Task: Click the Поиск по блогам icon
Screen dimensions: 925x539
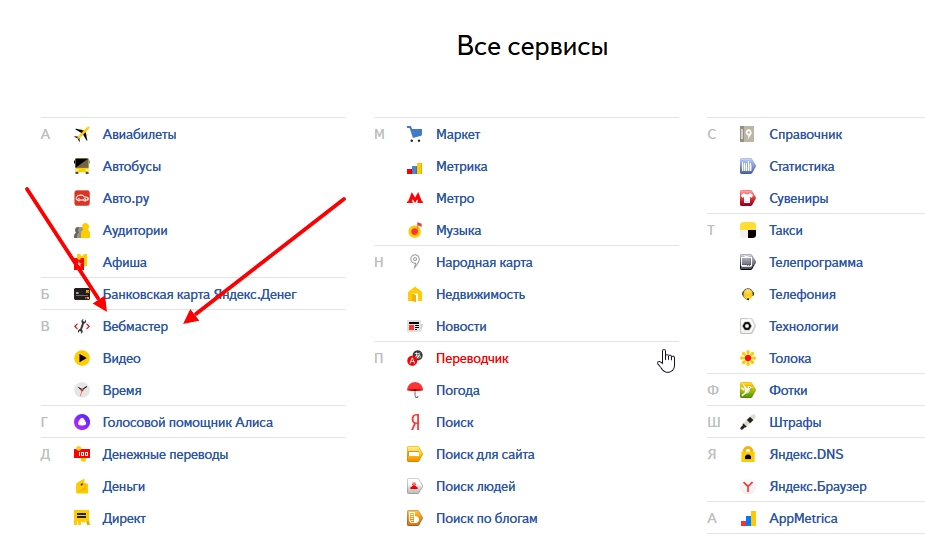Action: click(x=415, y=518)
